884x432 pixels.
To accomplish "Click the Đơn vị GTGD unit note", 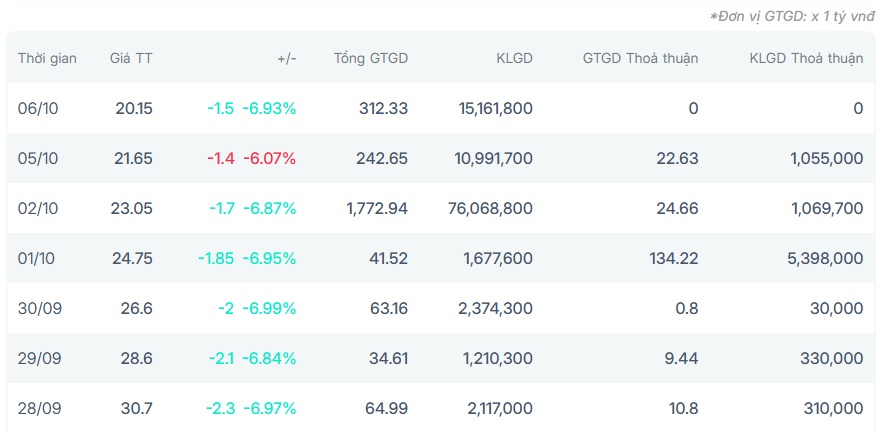I will 792,16.
